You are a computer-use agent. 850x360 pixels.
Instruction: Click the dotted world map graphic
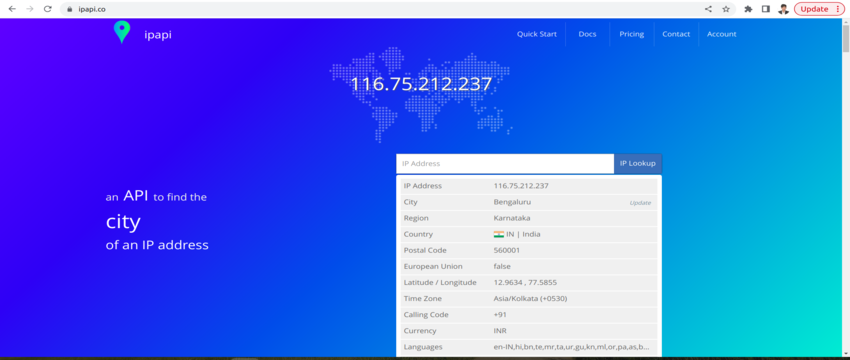[x=421, y=95]
